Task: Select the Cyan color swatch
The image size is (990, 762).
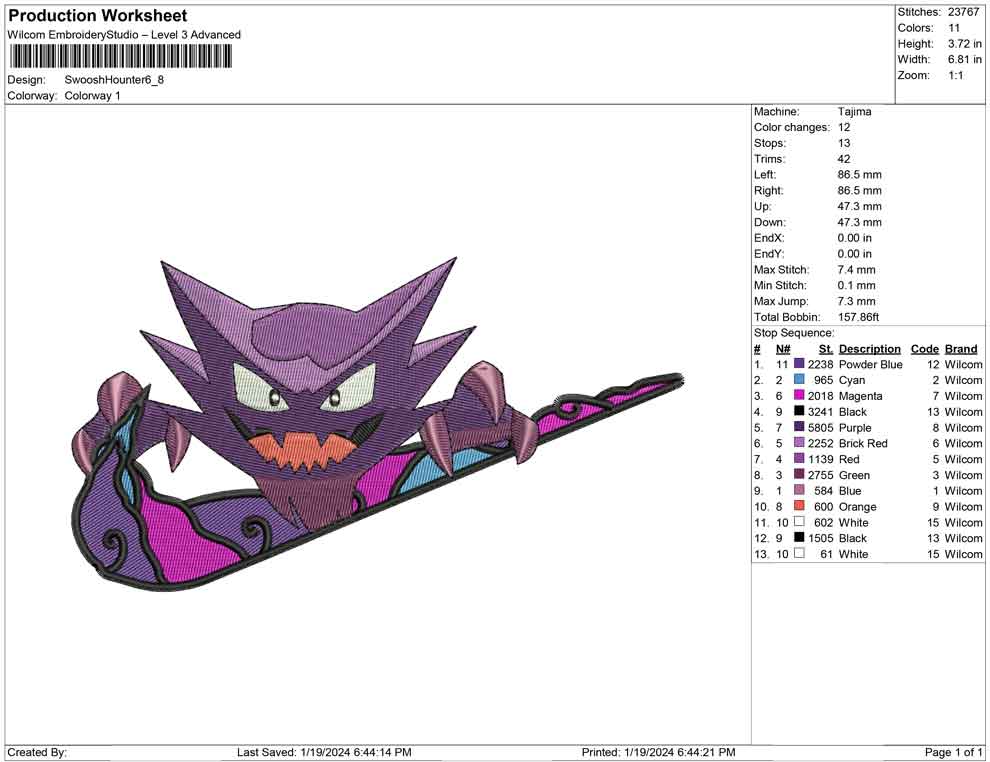Action: [x=799, y=380]
